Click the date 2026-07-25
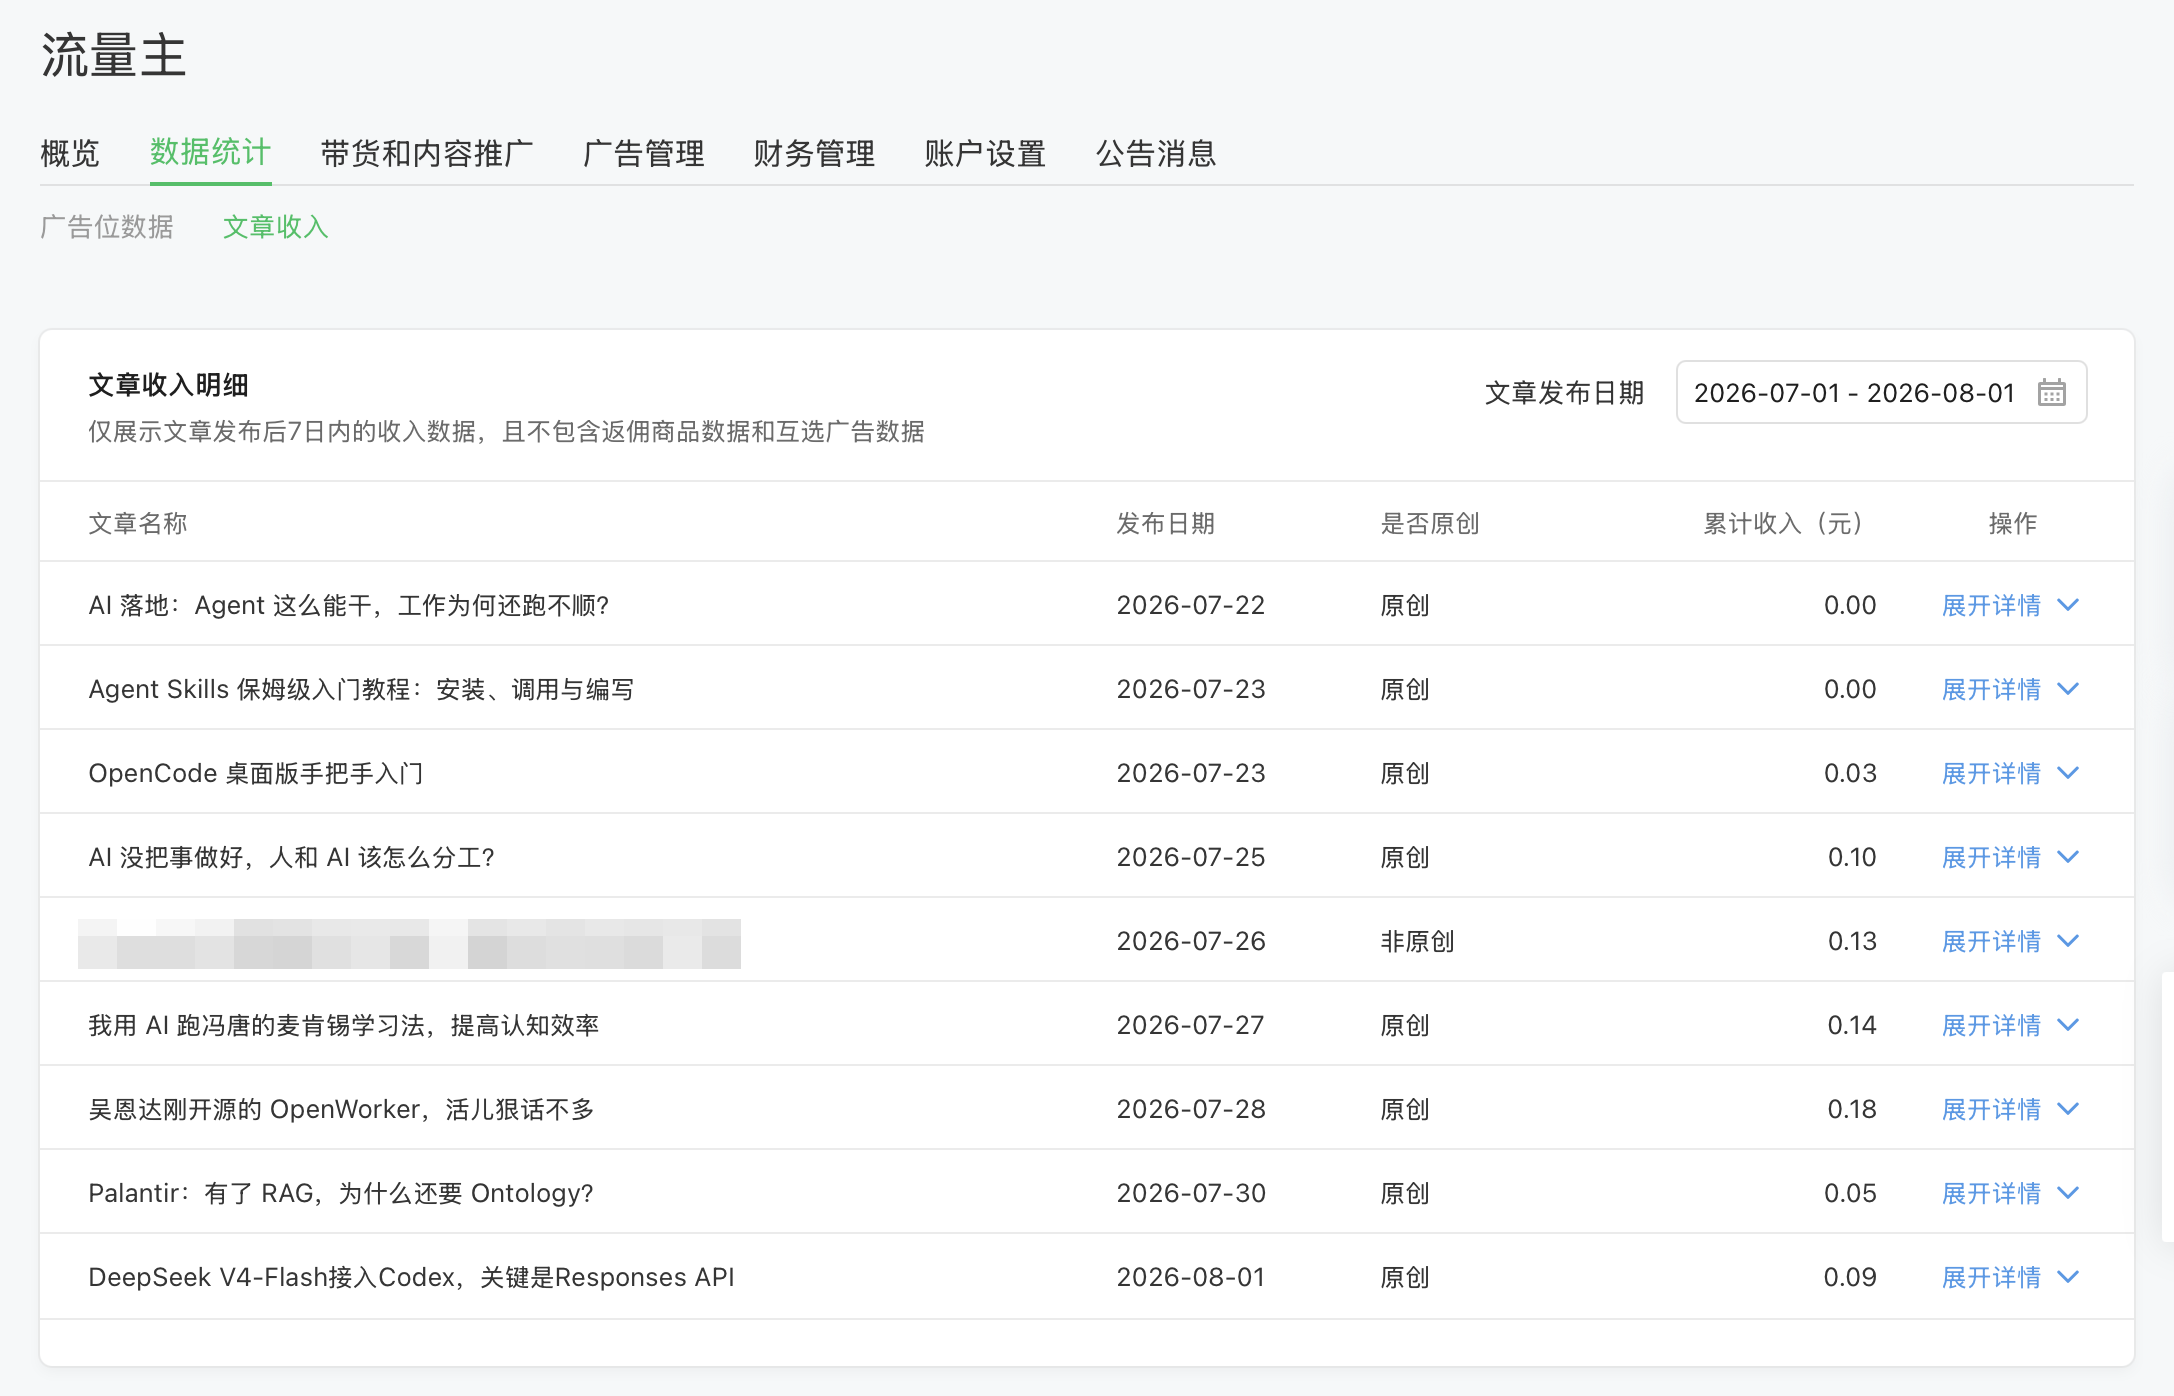 tap(1191, 857)
